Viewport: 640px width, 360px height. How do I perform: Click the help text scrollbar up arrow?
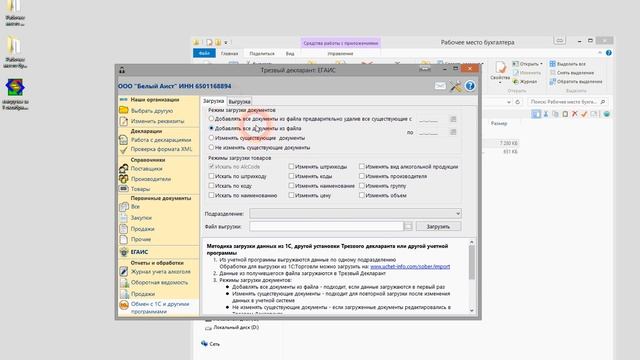click(x=472, y=242)
